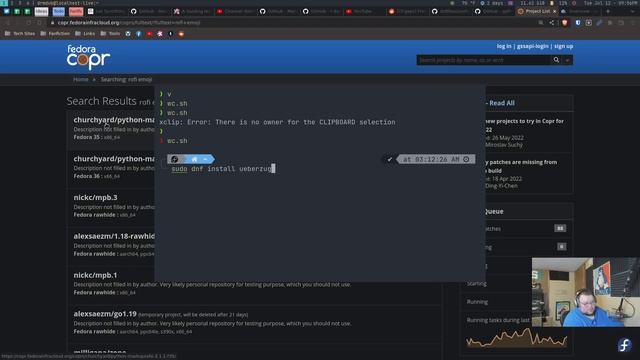
Task: Open the Tech Sites bookmark folder
Action: coord(20,33)
